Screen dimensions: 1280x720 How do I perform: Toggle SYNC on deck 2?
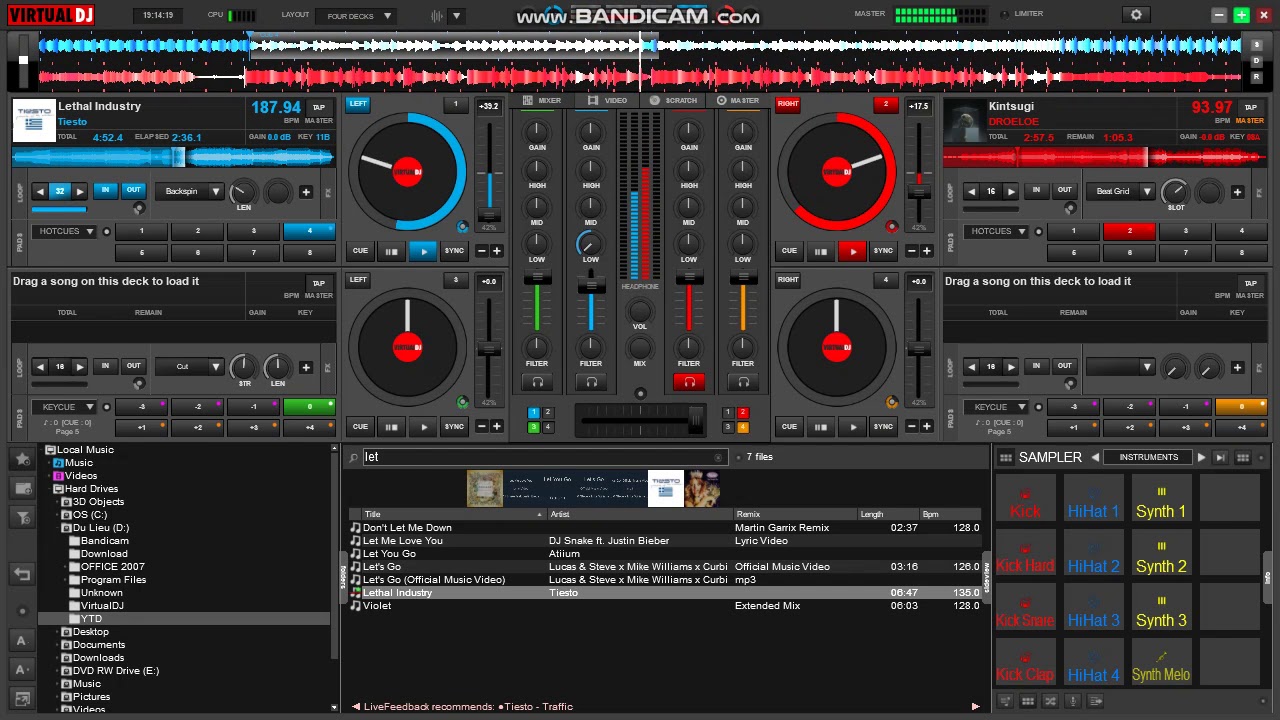[x=883, y=251]
